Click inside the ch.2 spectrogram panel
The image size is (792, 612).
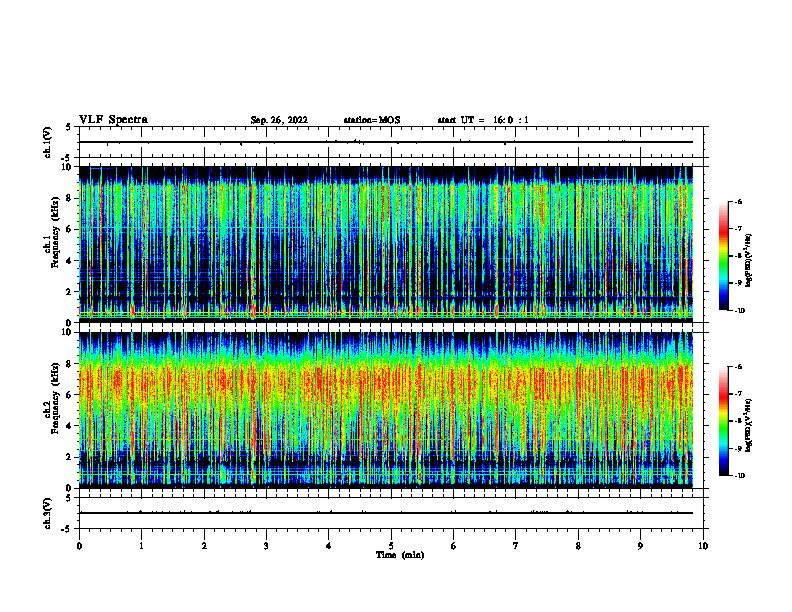point(386,410)
